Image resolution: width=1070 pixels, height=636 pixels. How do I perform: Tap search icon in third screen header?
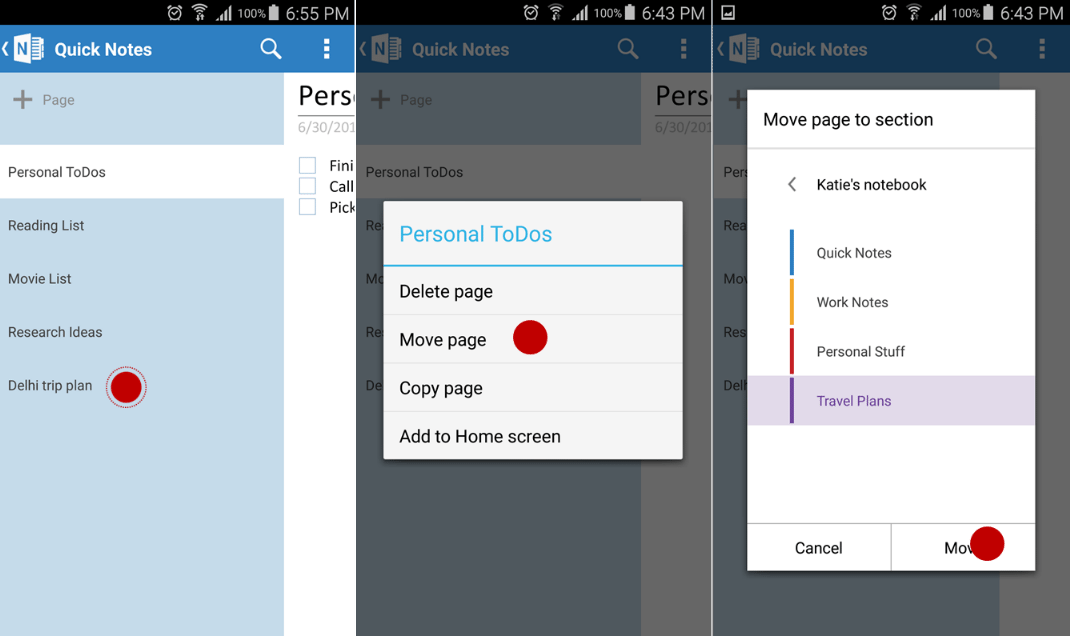(x=986, y=48)
